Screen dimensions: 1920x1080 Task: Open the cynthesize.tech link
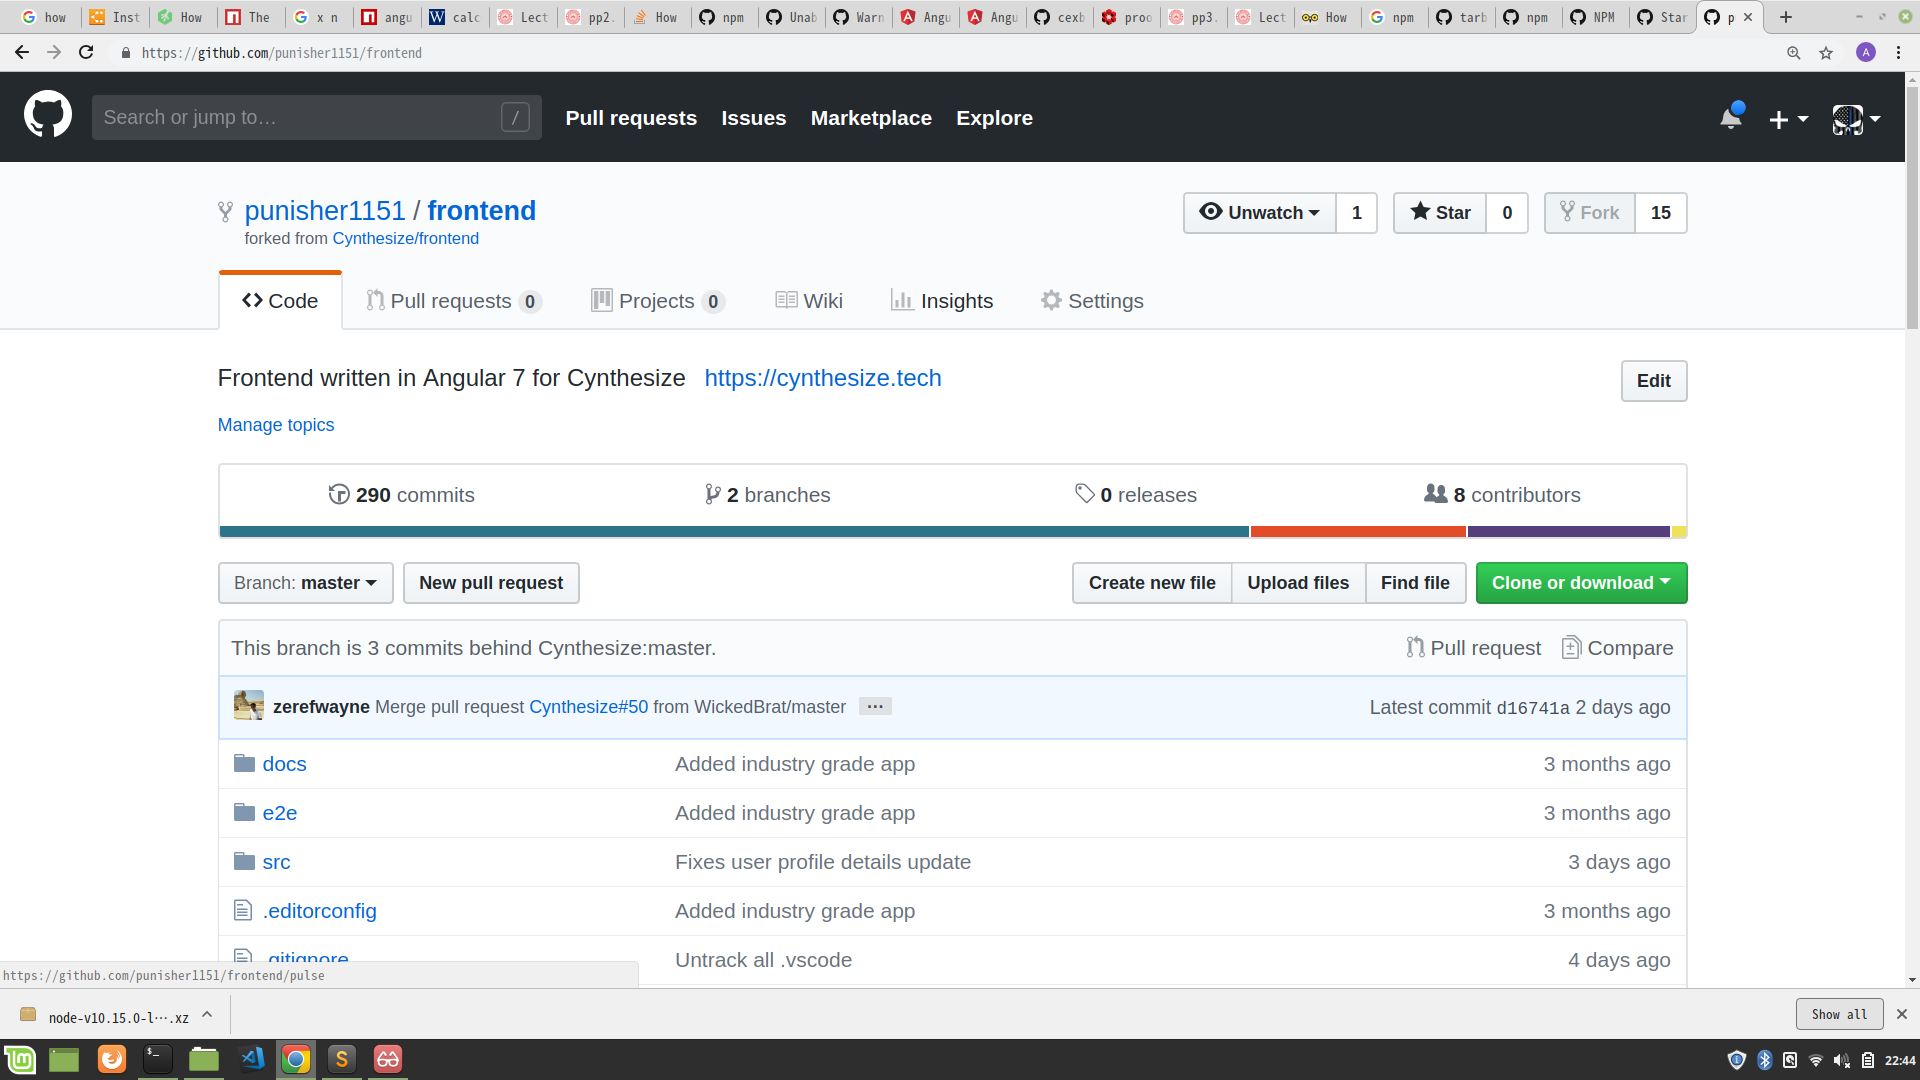(822, 378)
